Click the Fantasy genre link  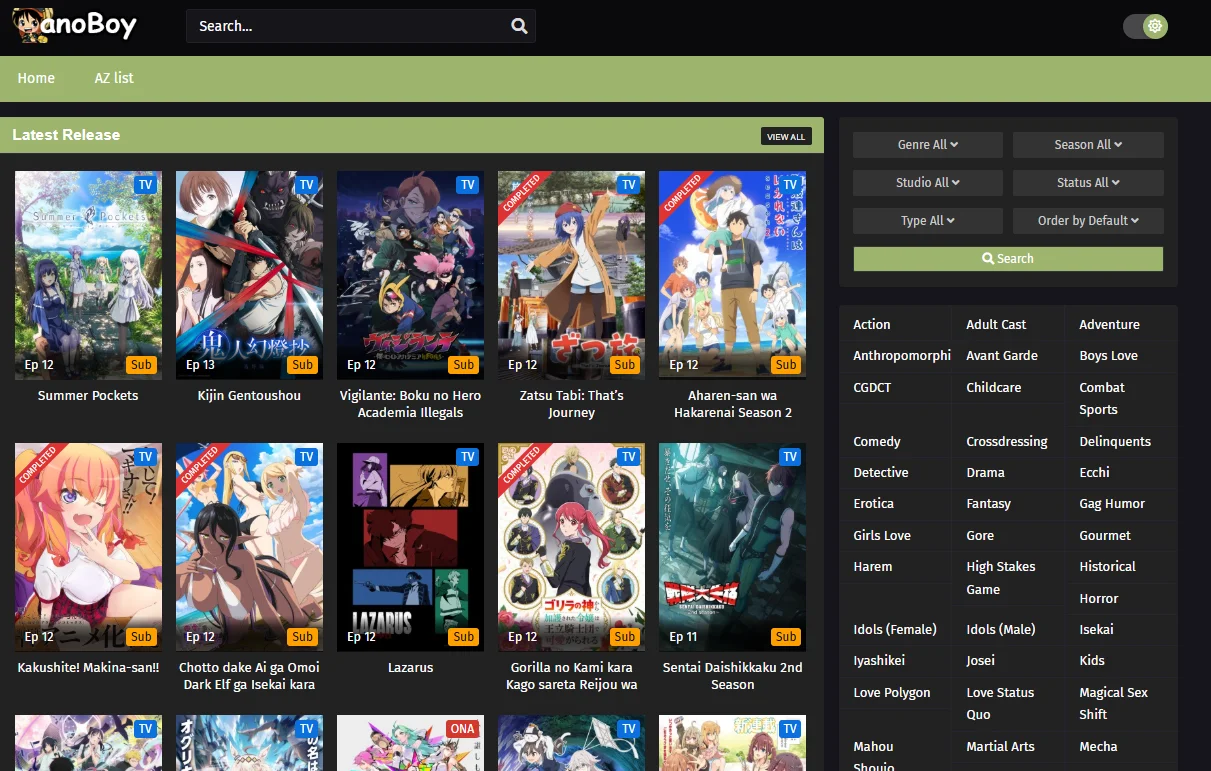coord(988,504)
